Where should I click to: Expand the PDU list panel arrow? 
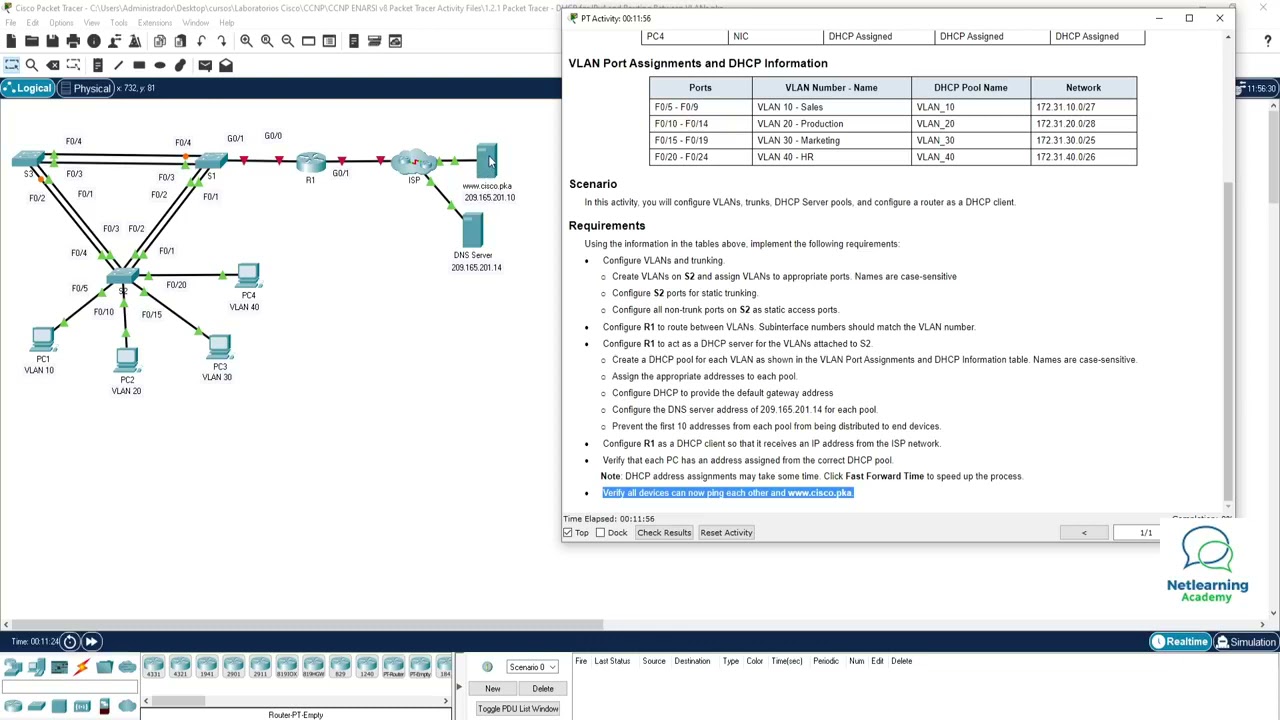tap(459, 687)
